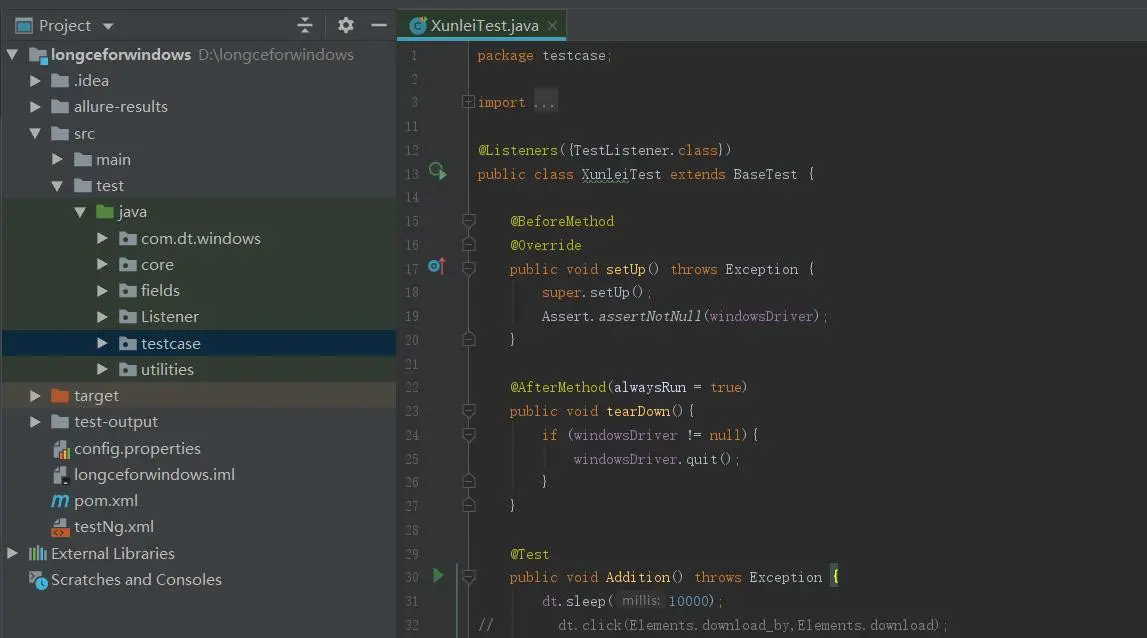Run the Addition test with green arrow
This screenshot has height=638, width=1147.
(438, 576)
